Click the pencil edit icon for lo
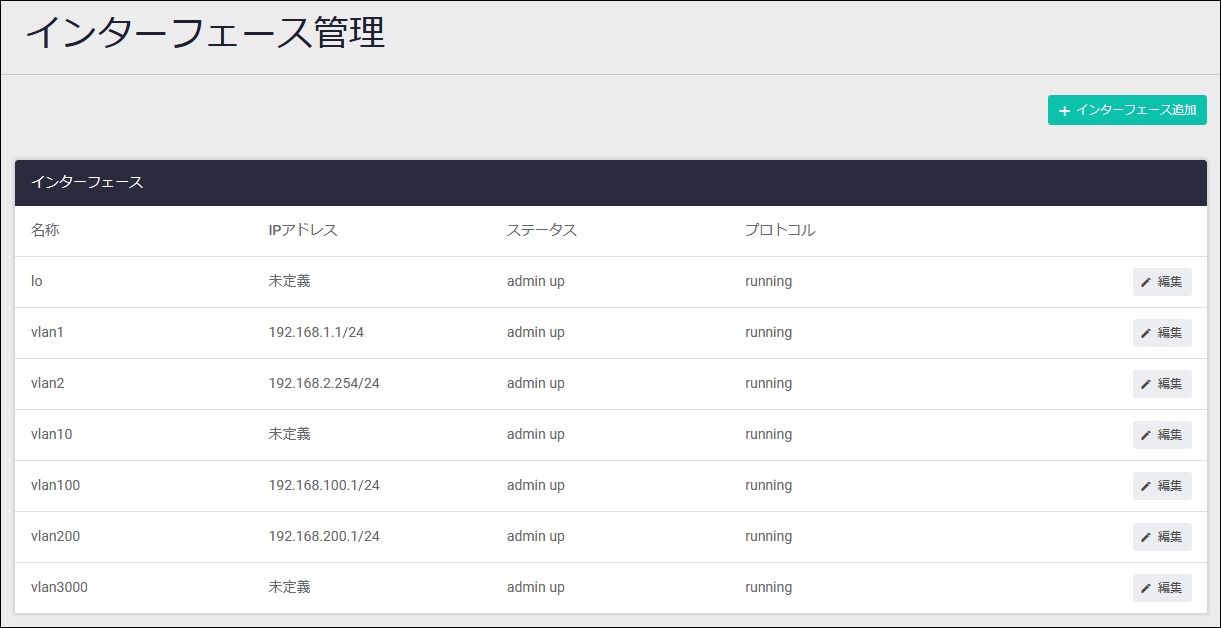This screenshot has width=1221, height=628. [1146, 282]
